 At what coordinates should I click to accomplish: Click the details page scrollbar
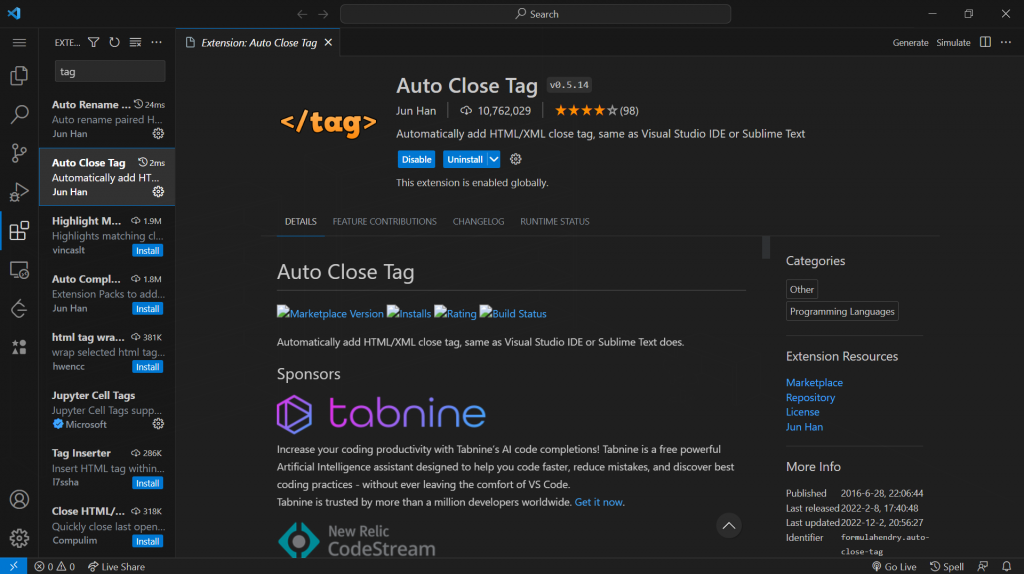(x=766, y=248)
